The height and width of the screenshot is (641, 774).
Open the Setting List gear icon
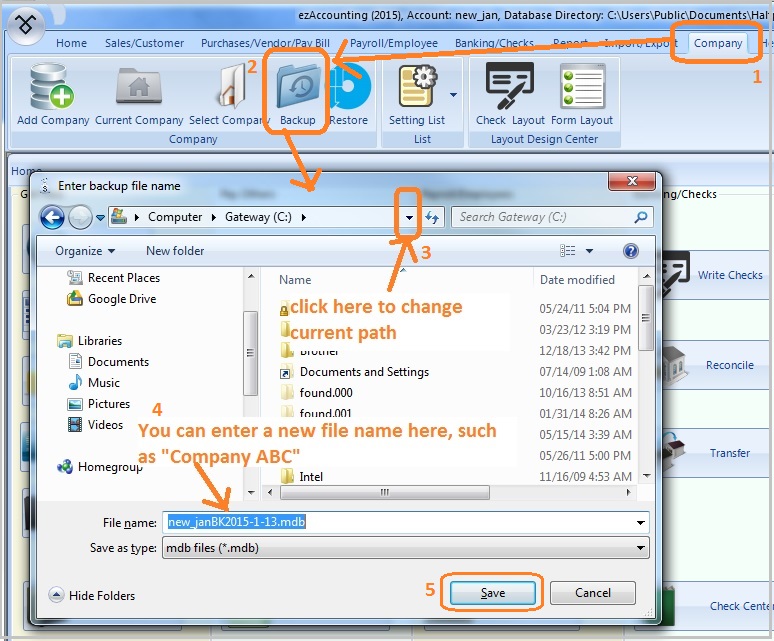tap(419, 89)
